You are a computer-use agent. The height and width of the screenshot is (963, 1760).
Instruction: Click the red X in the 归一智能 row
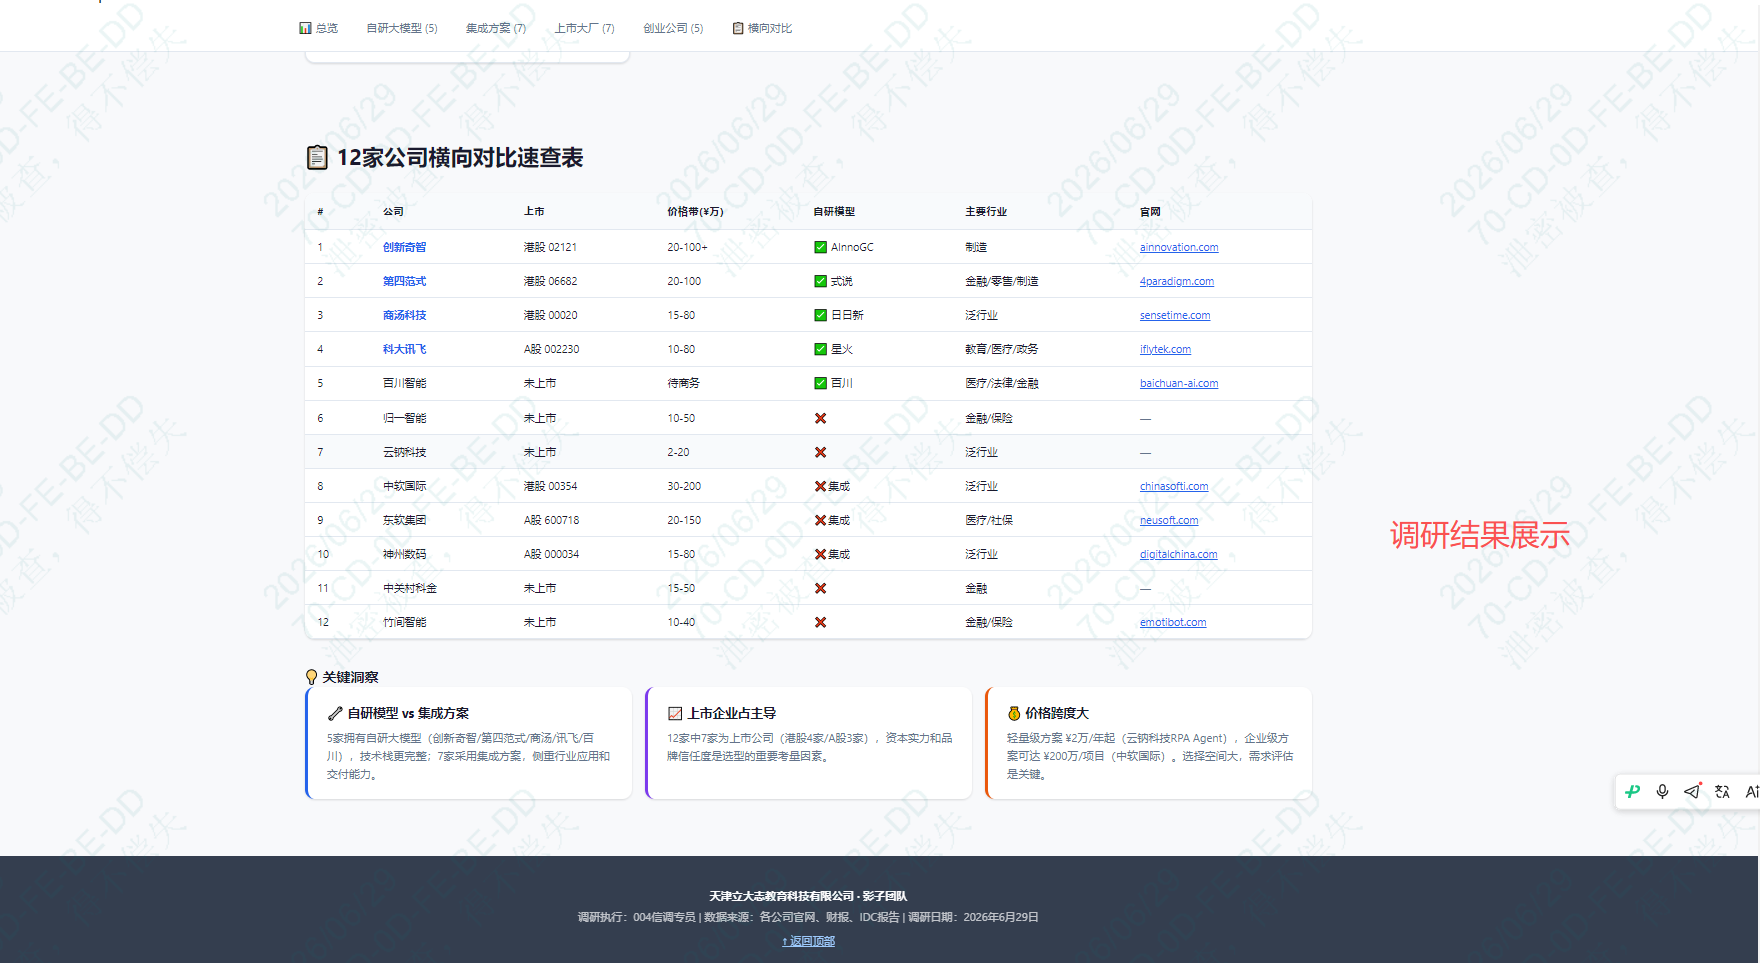tap(820, 418)
